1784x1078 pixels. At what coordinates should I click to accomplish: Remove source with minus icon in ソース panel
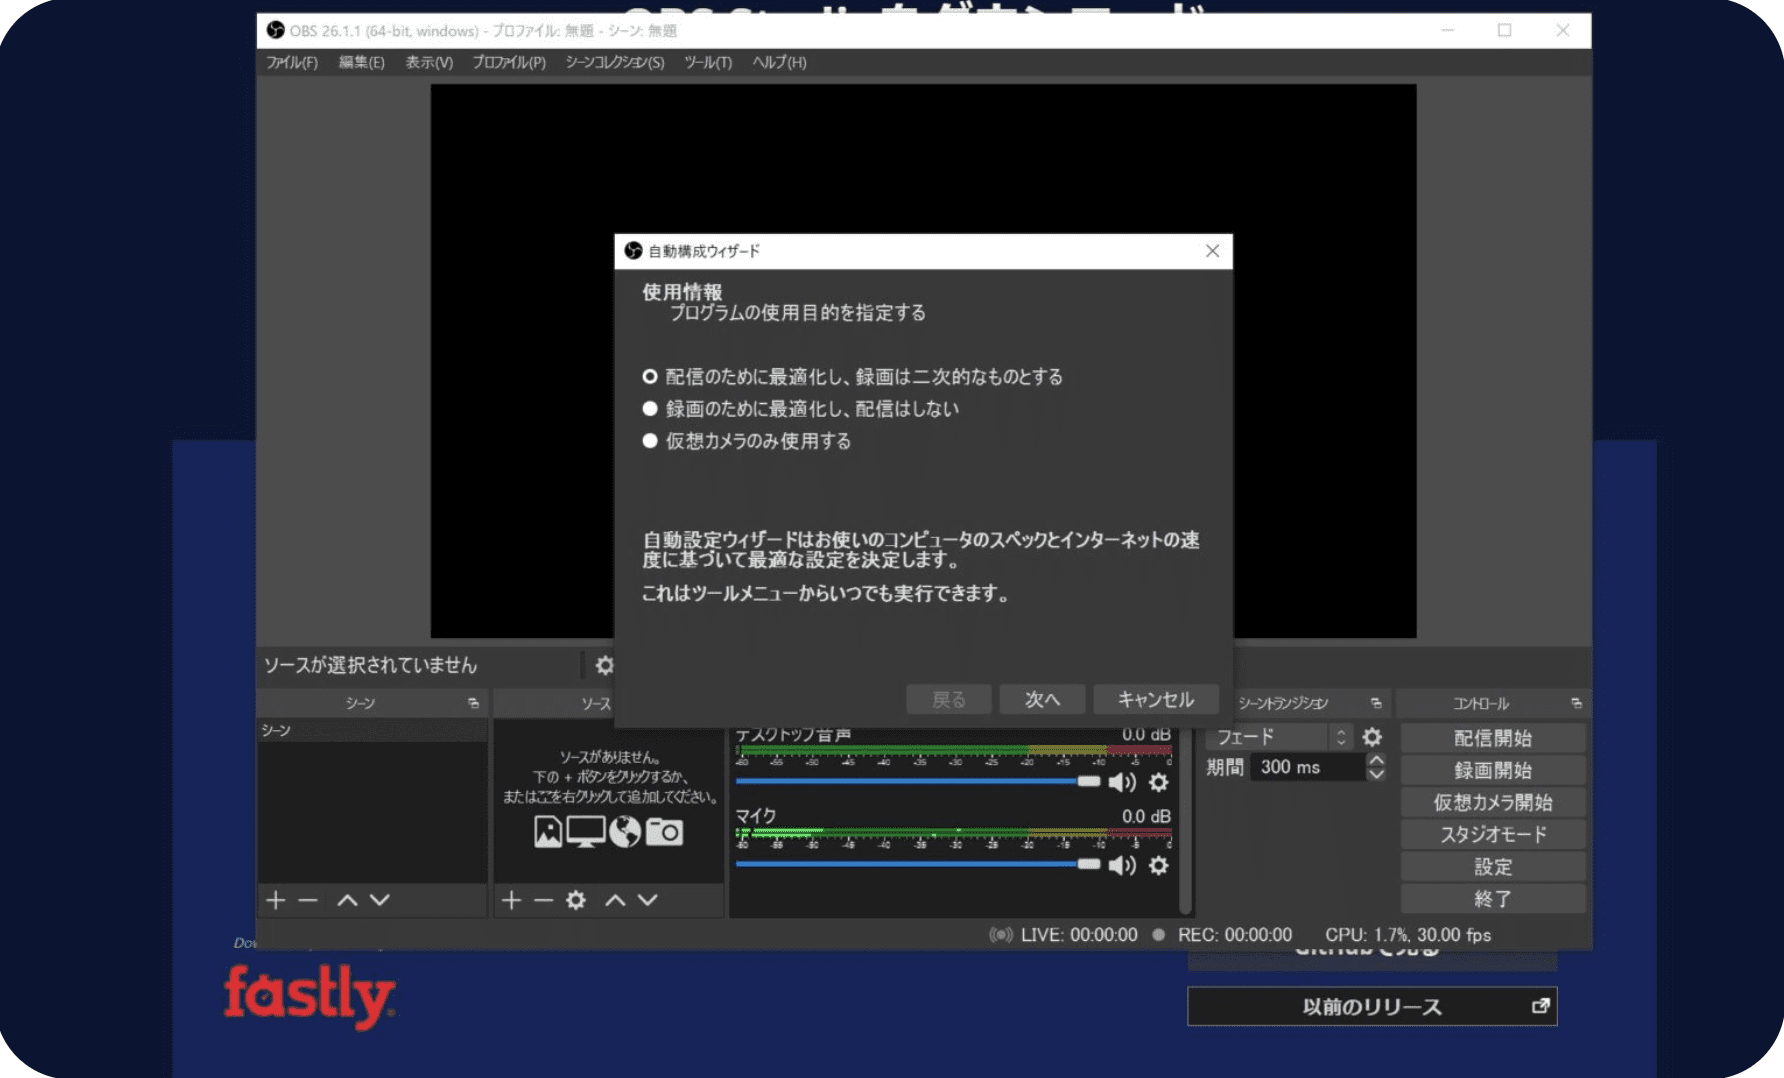543,900
